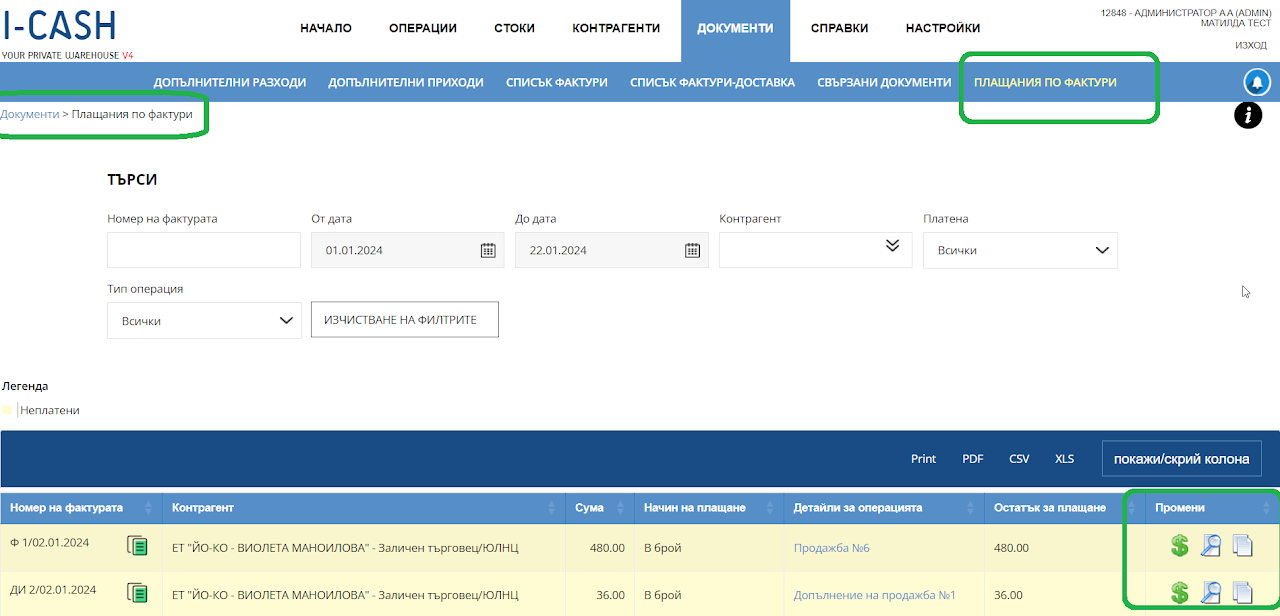
Task: Click the magnifier view icon for invoice Ф 1/02.01.2024
Action: [1211, 546]
